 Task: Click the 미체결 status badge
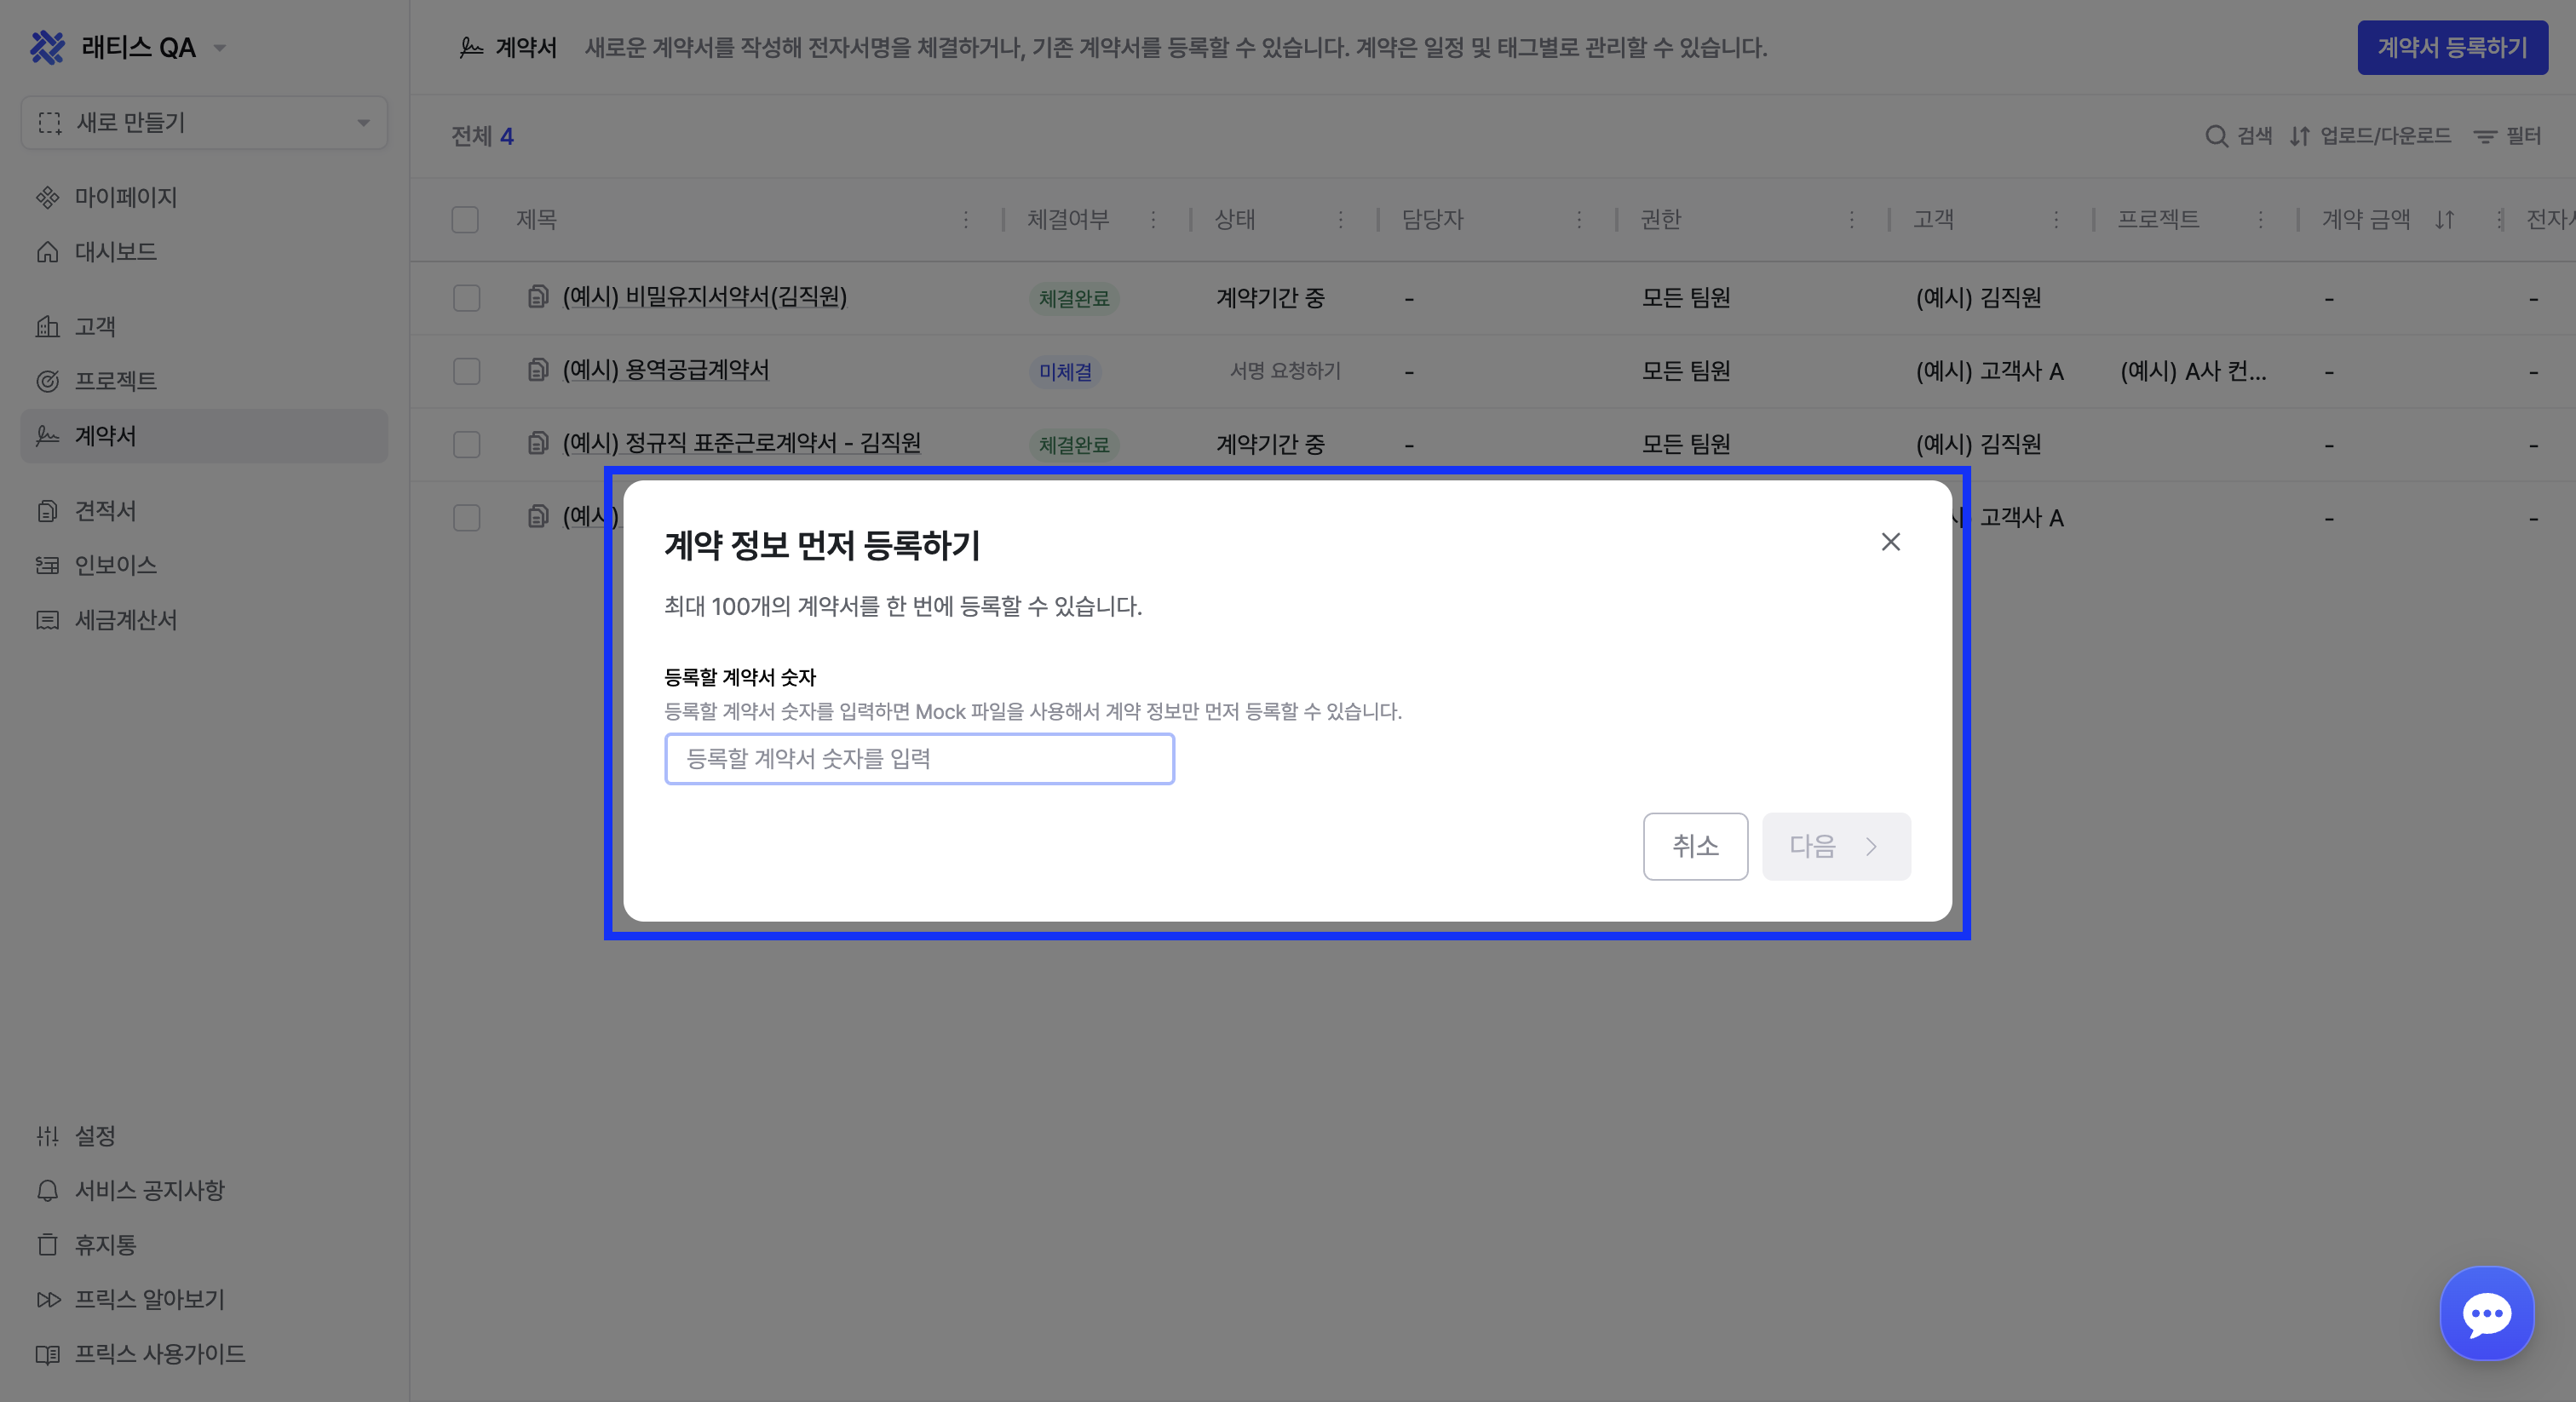click(1065, 372)
